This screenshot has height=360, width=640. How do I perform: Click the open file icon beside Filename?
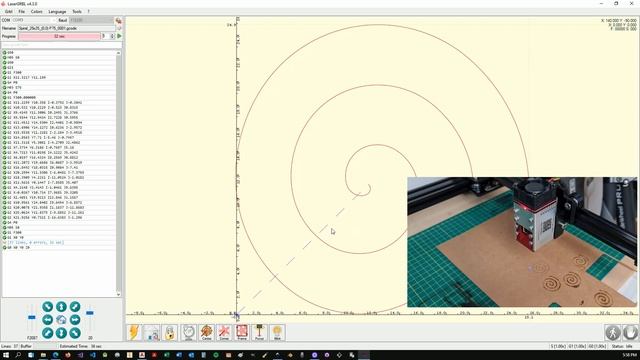tap(119, 28)
